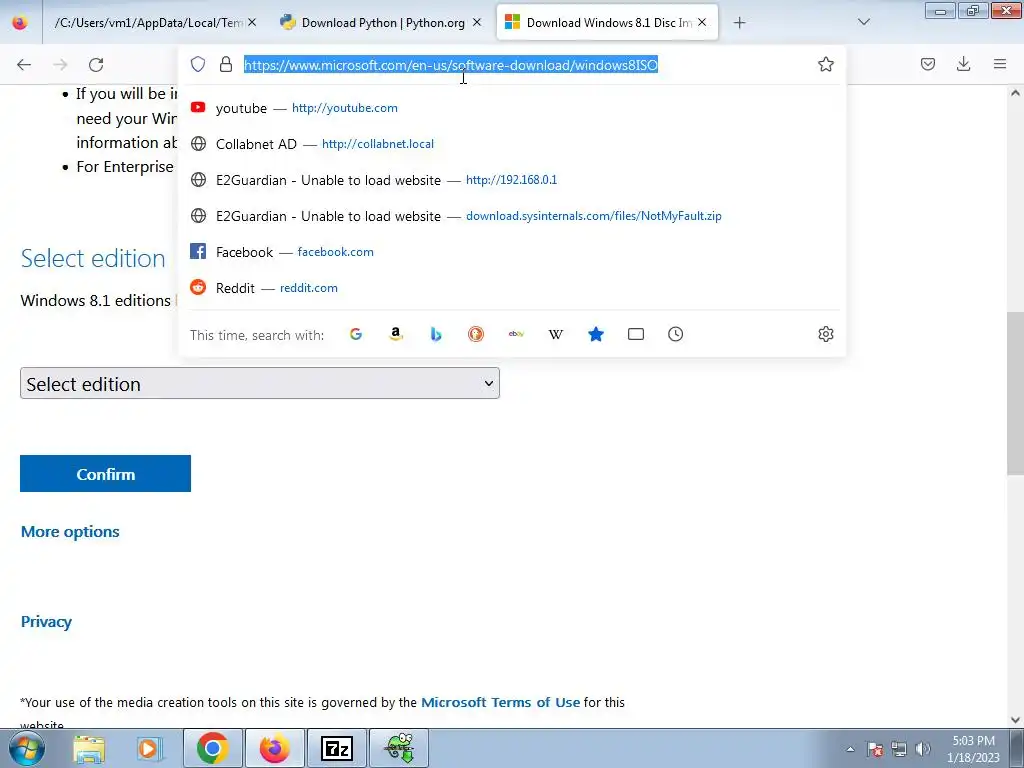
Task: Search bookmarks using the blue star icon
Action: click(596, 334)
